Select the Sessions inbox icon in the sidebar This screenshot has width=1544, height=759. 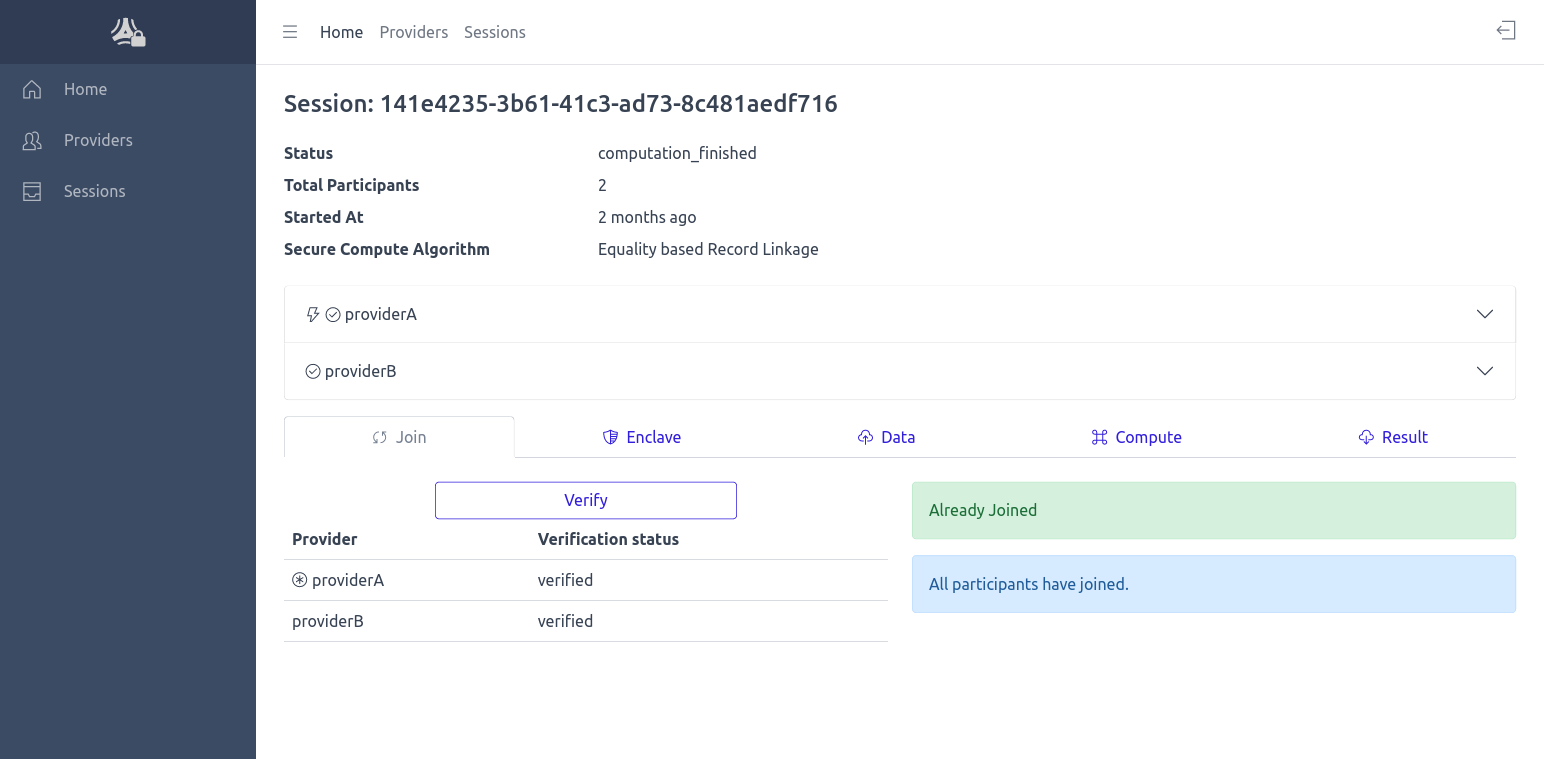(31, 190)
